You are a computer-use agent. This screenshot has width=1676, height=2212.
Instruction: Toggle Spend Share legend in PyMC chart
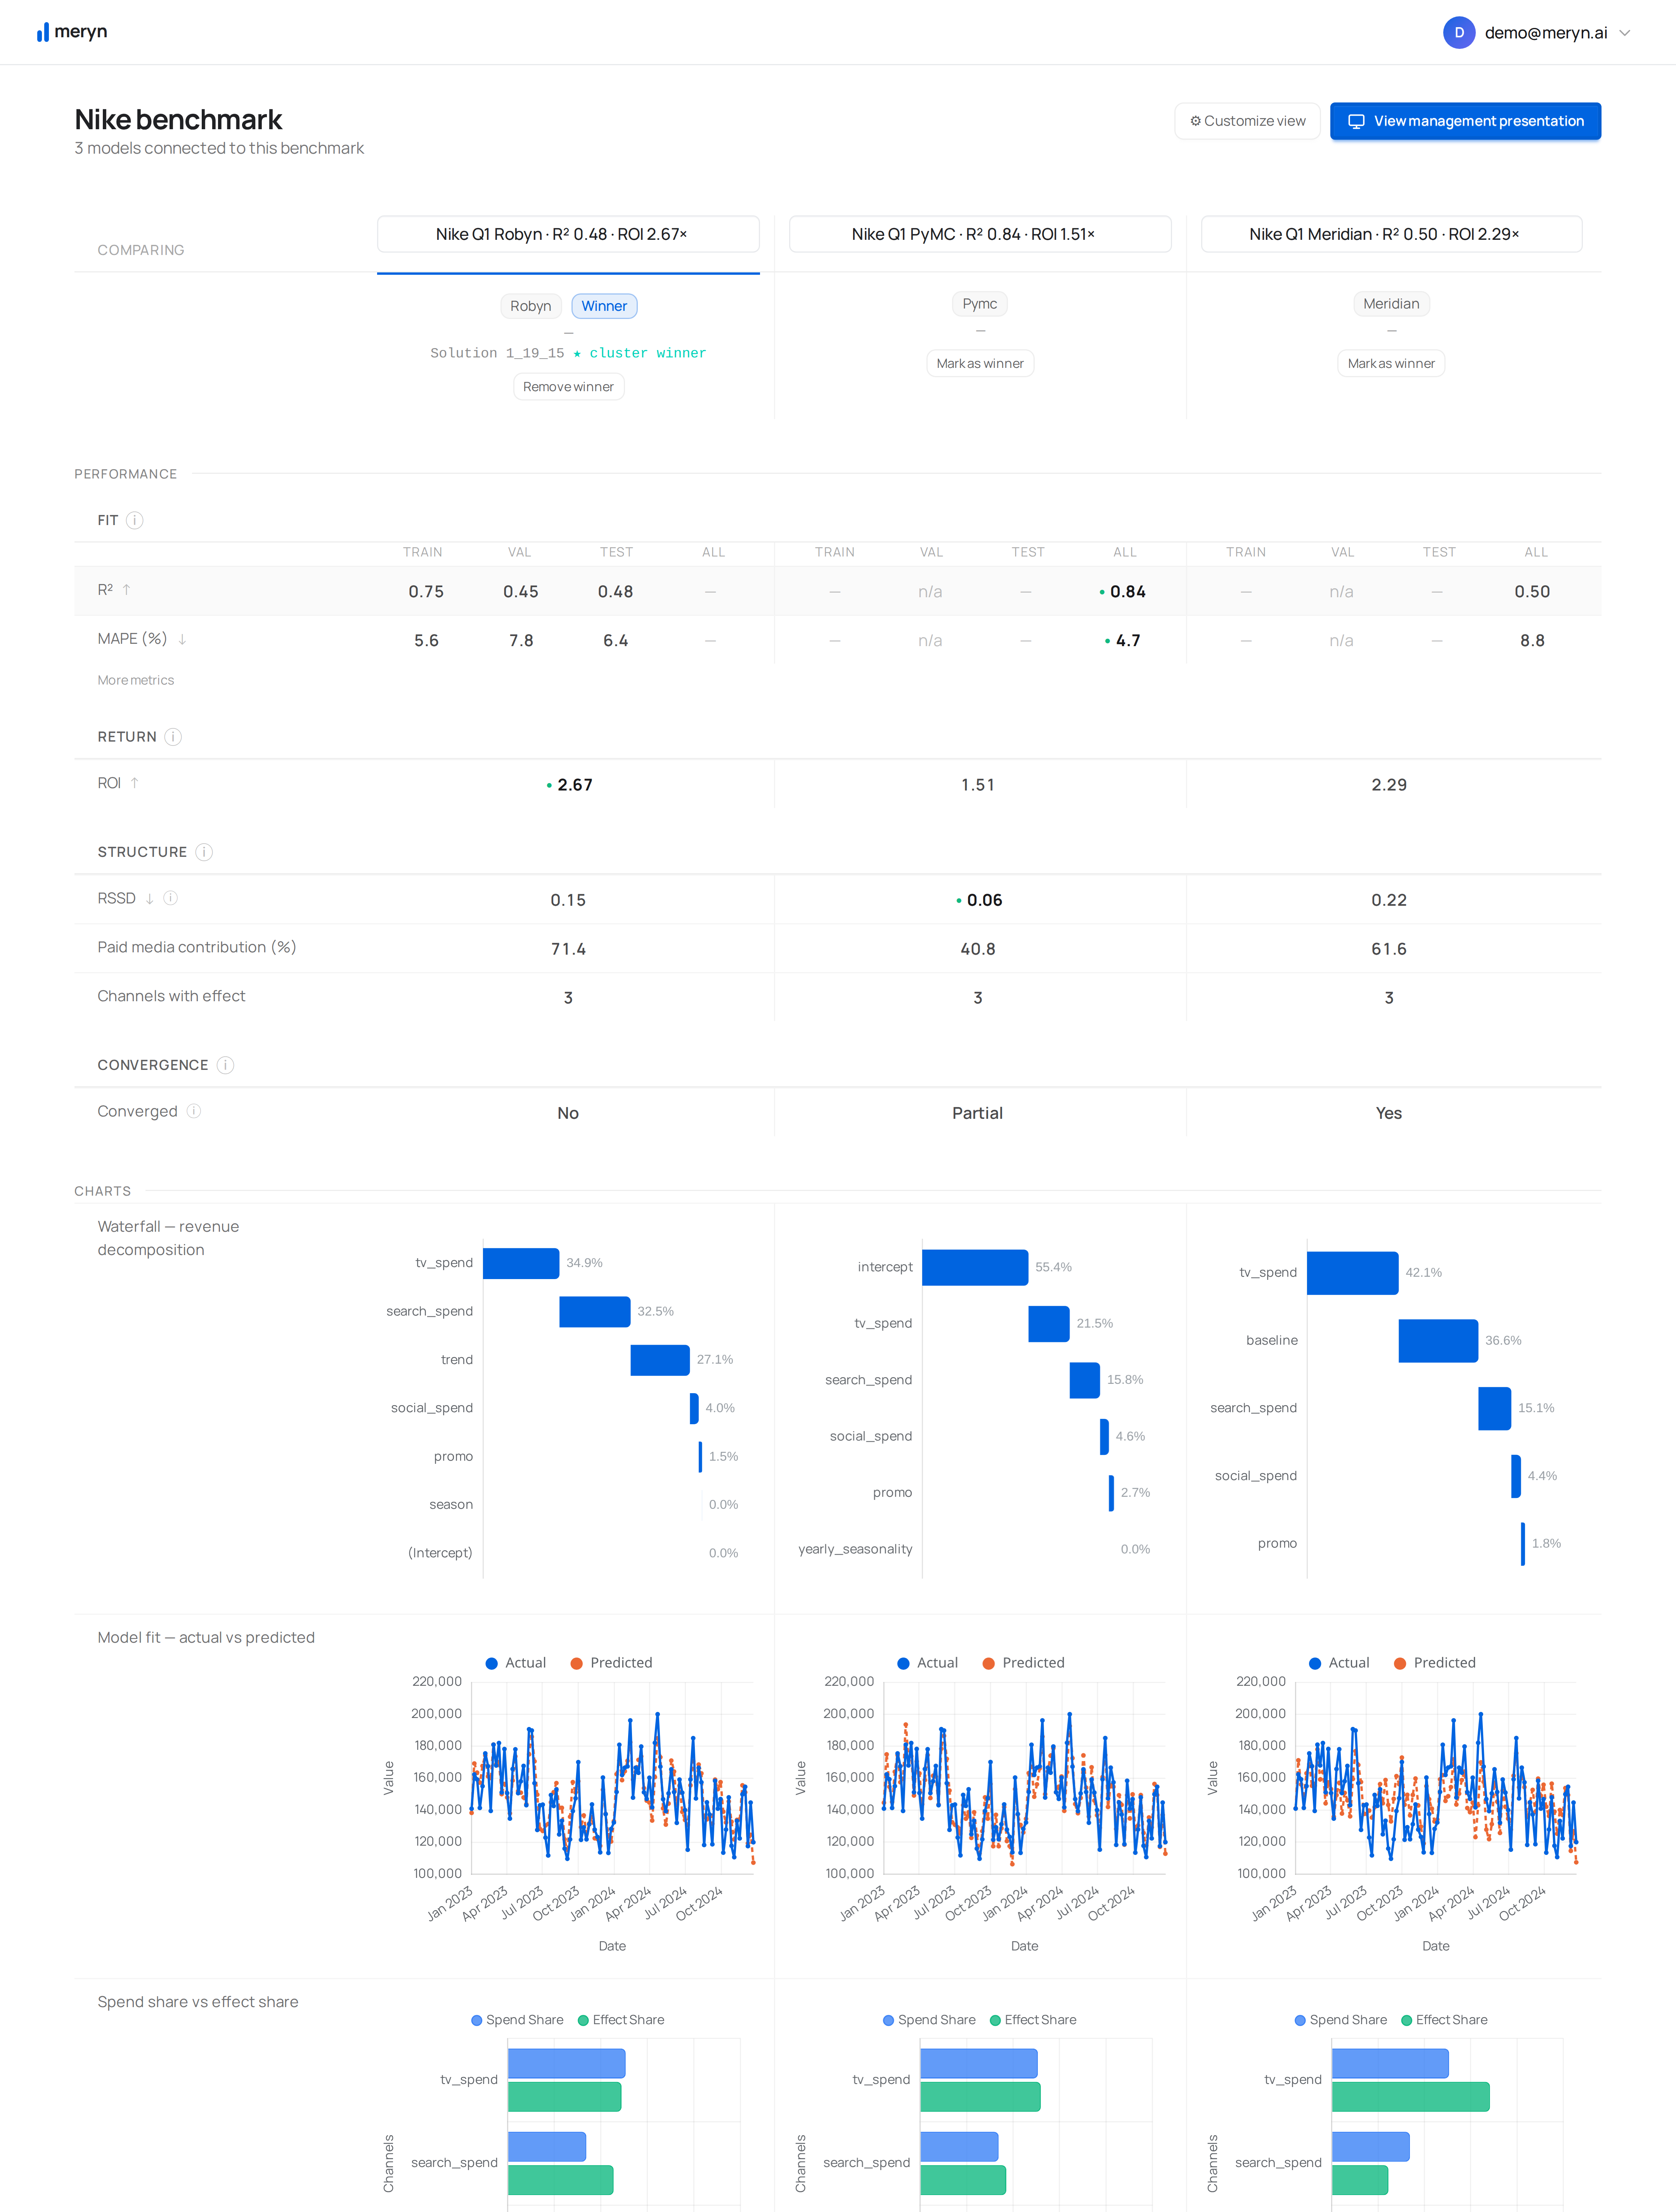tap(929, 2020)
